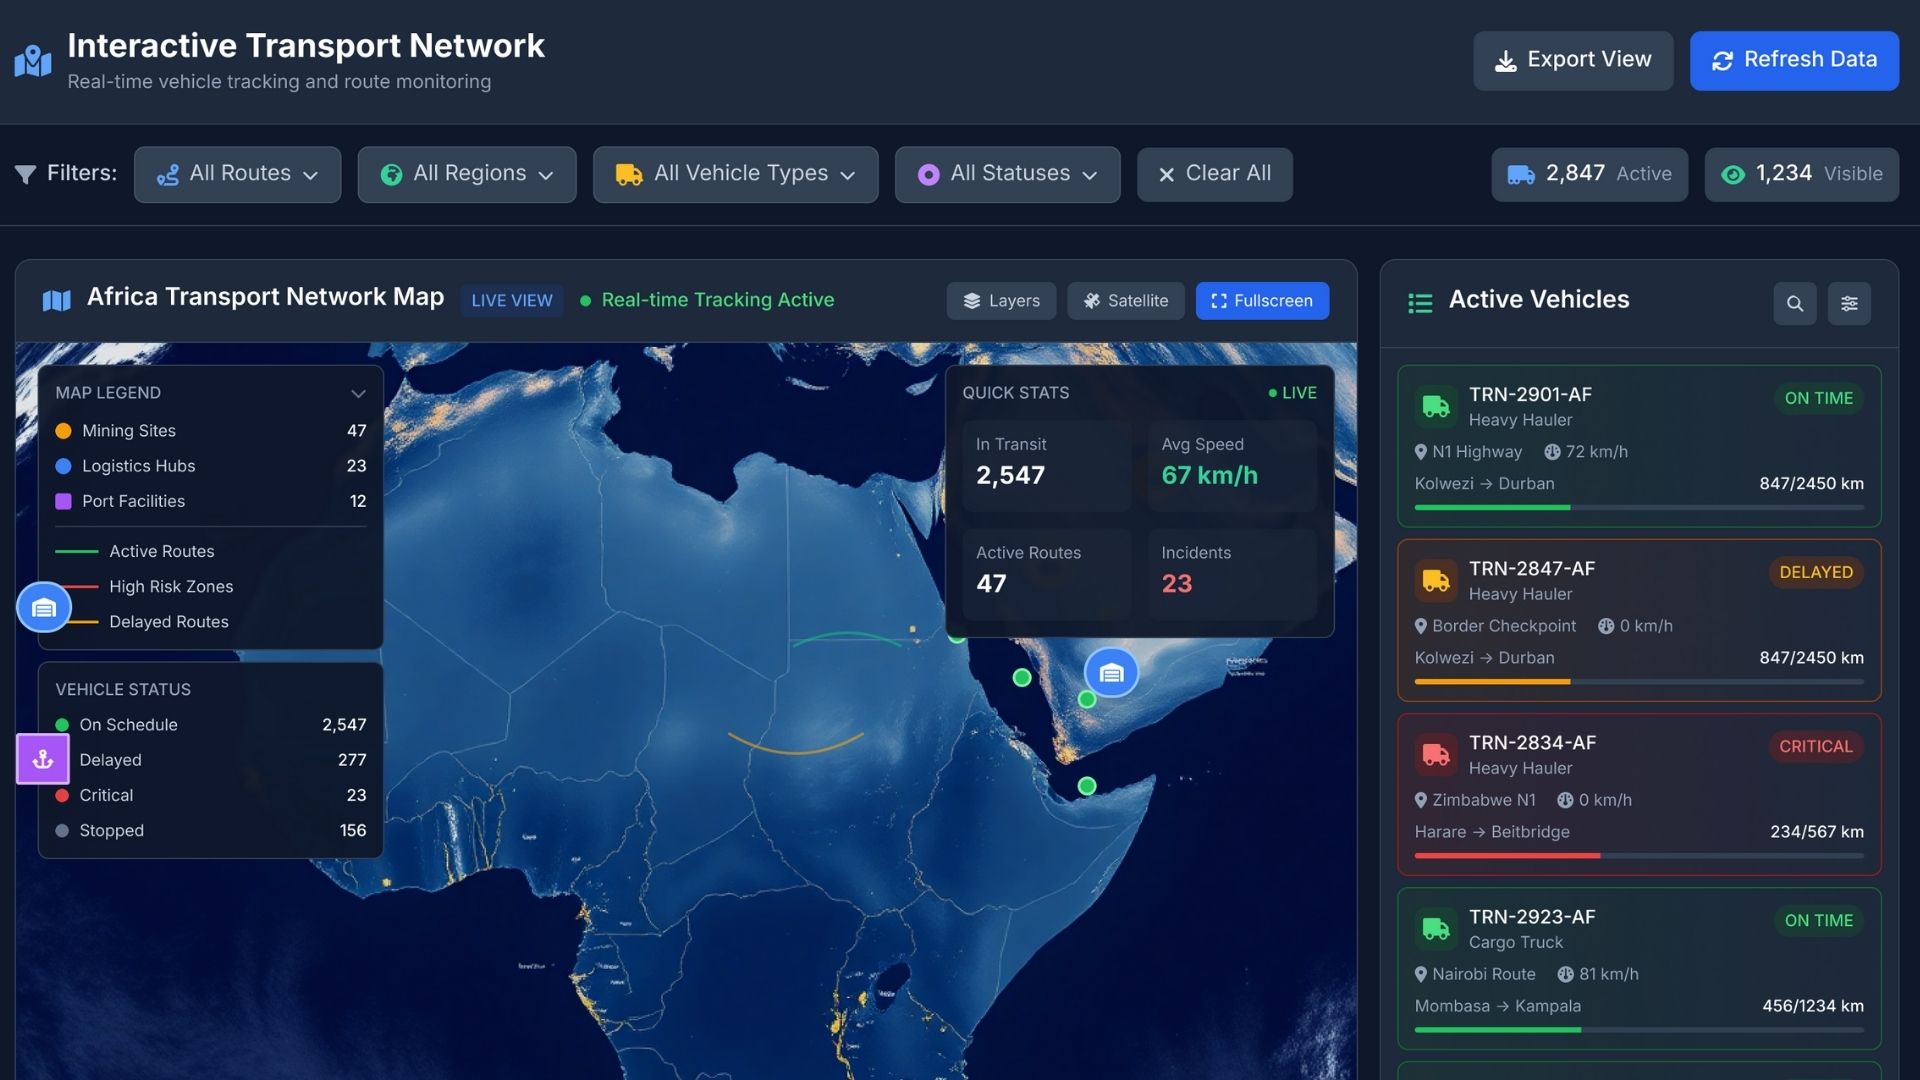Toggle the 1,234 Visible vehicles indicator

[1801, 174]
